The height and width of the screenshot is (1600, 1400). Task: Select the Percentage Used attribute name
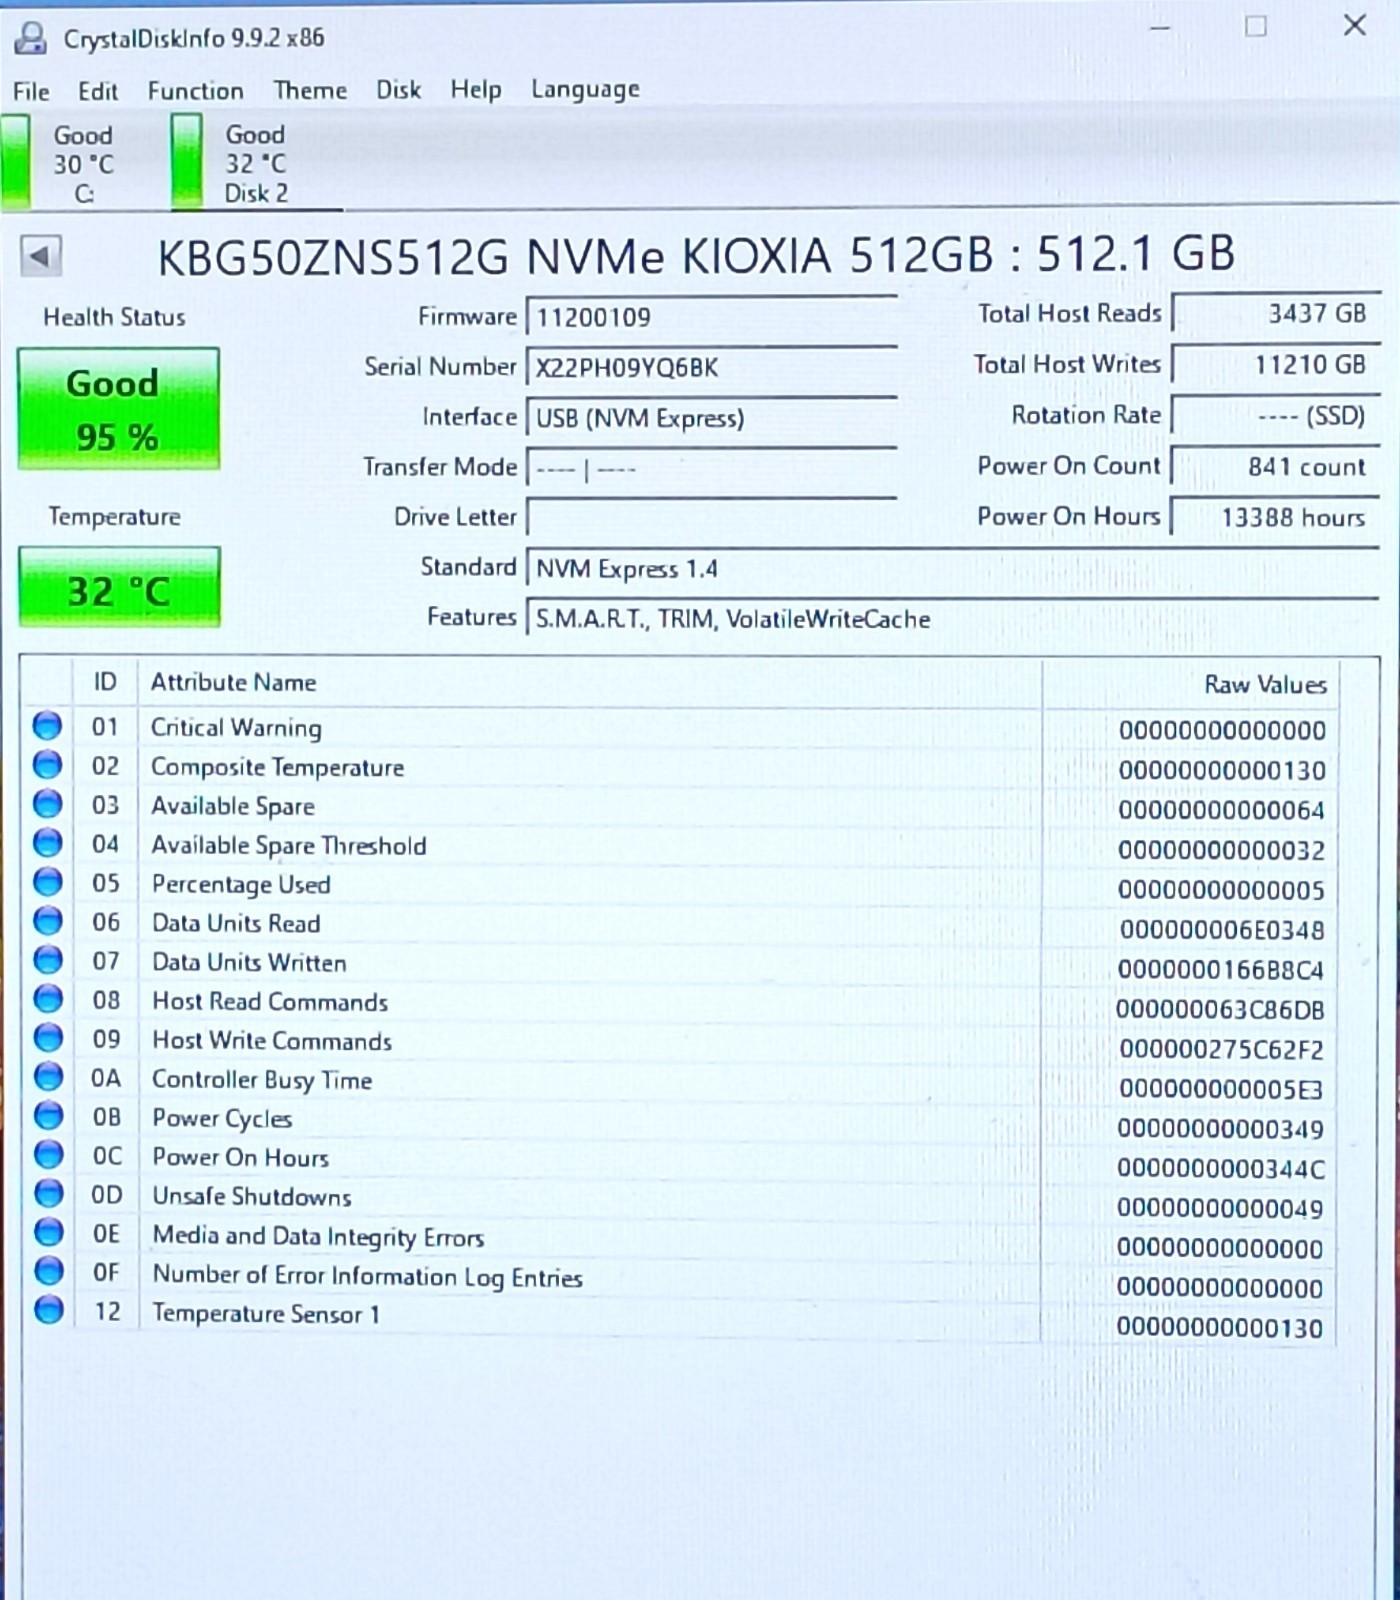click(241, 885)
